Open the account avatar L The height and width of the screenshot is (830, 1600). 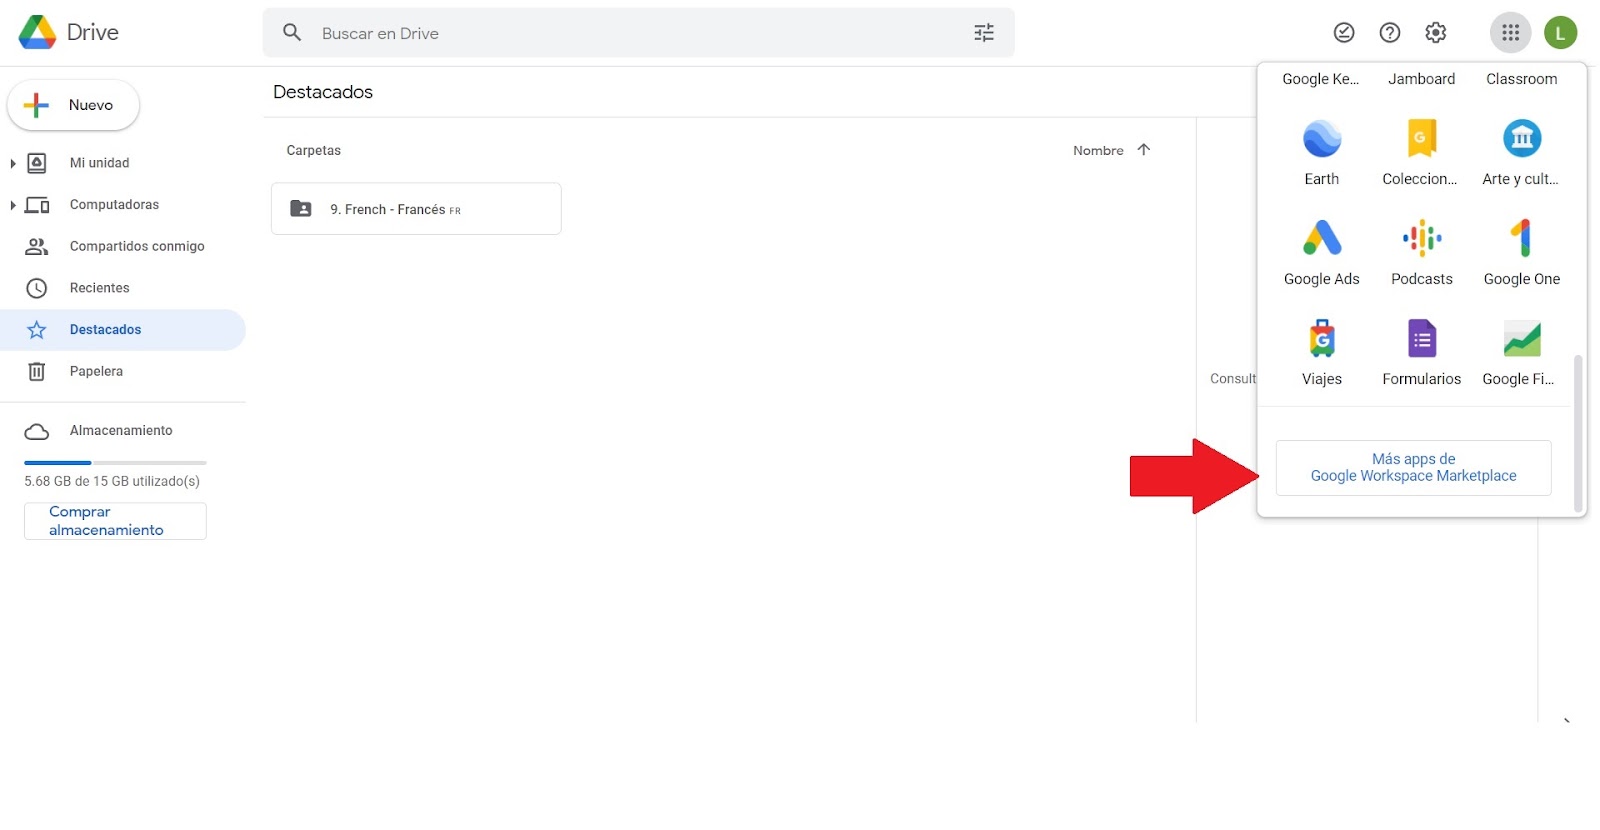click(1560, 33)
